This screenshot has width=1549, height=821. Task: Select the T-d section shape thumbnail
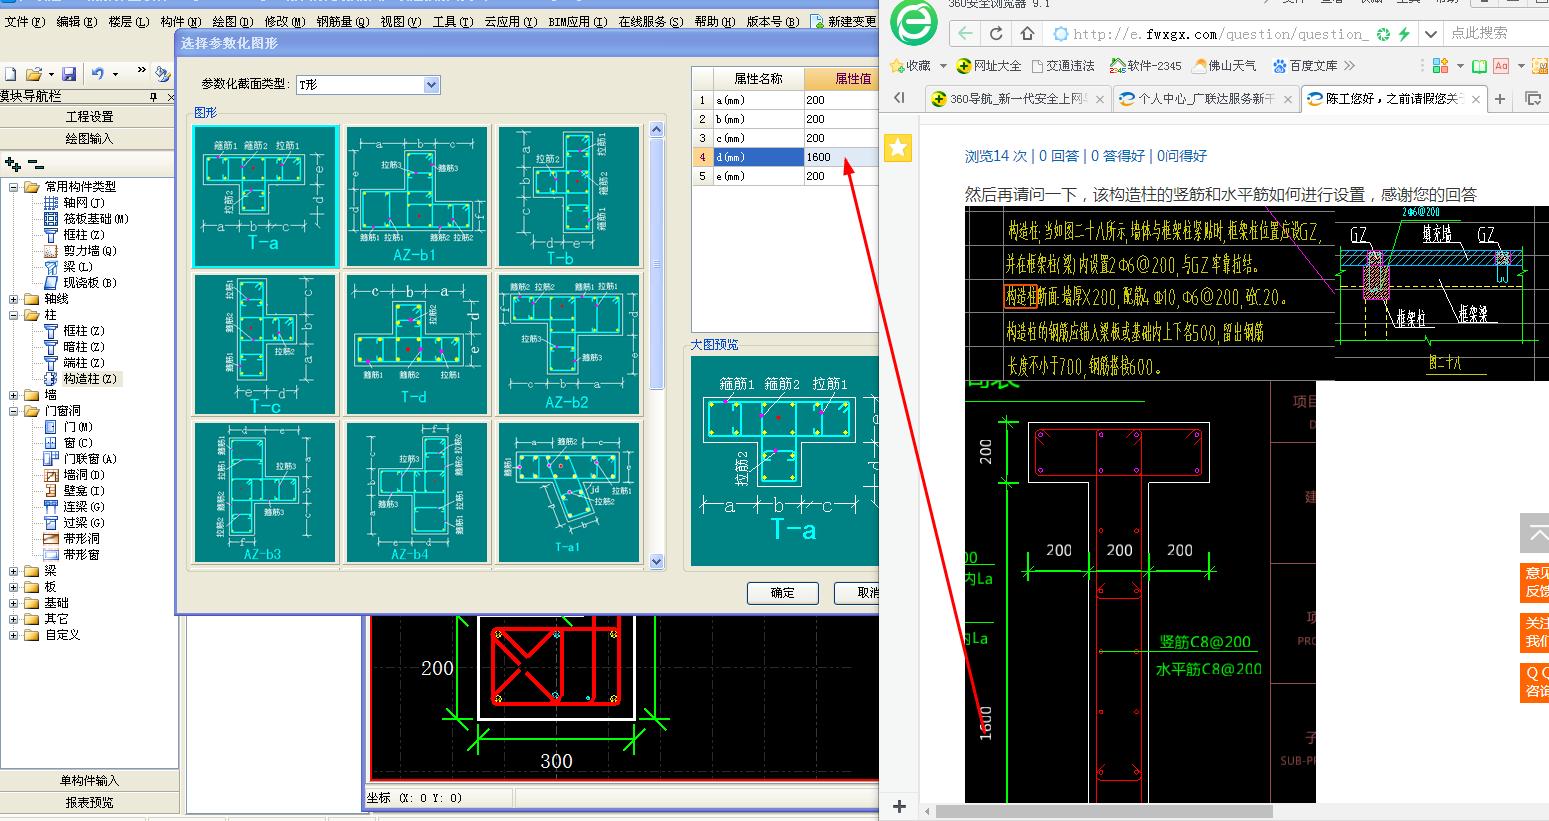tap(417, 344)
